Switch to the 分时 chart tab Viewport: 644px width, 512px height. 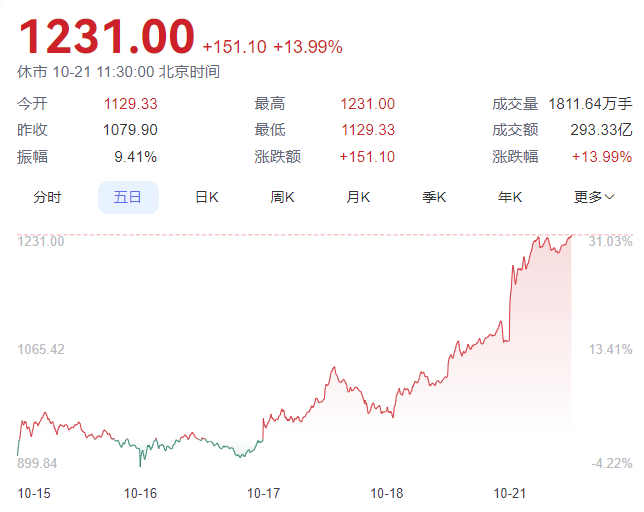47,197
